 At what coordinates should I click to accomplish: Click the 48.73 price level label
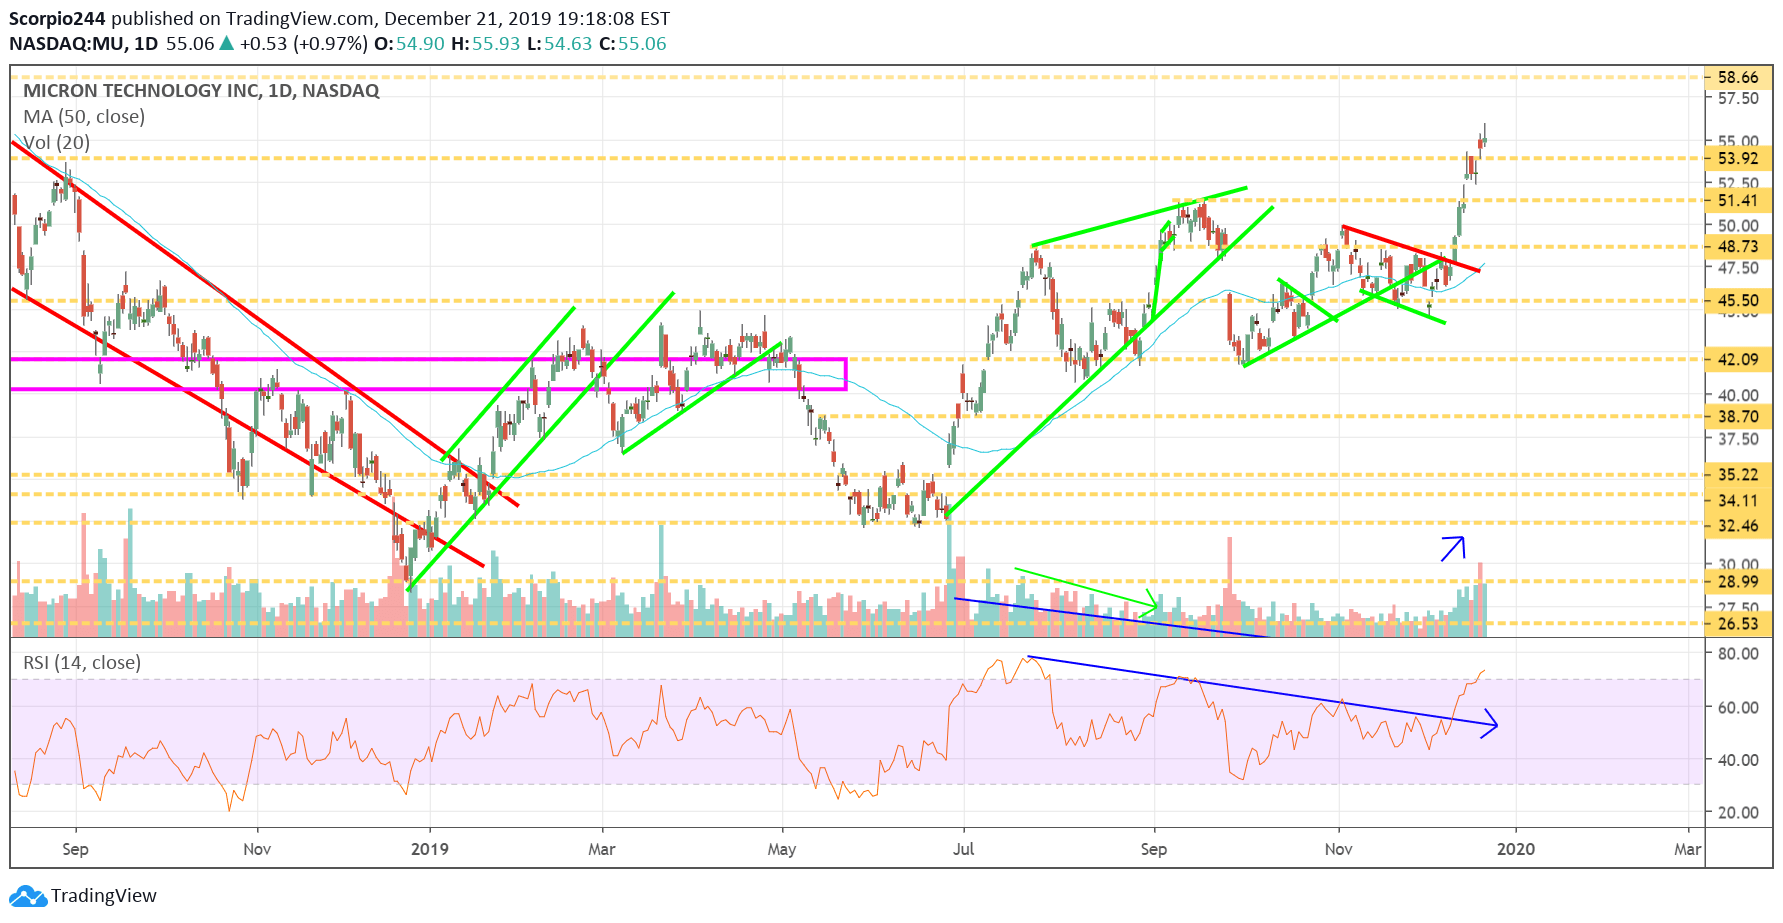coord(1738,246)
